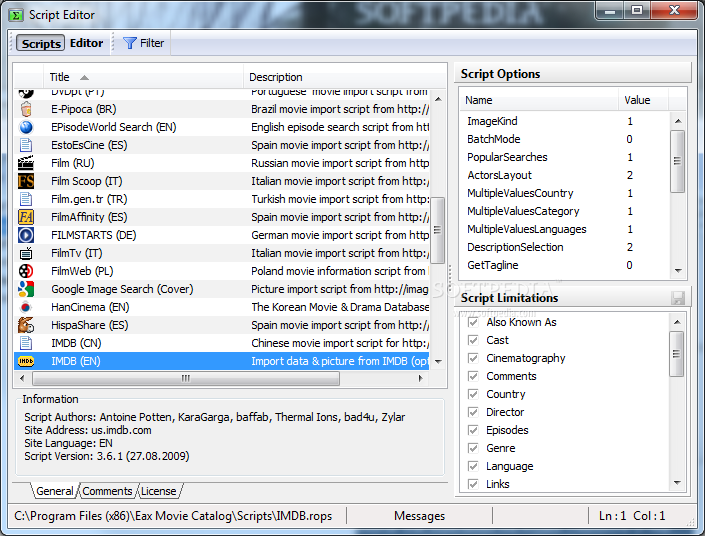Screen dimensions: 705x536
Task: Click the Script Options scroll-up arrow
Action: (678, 121)
